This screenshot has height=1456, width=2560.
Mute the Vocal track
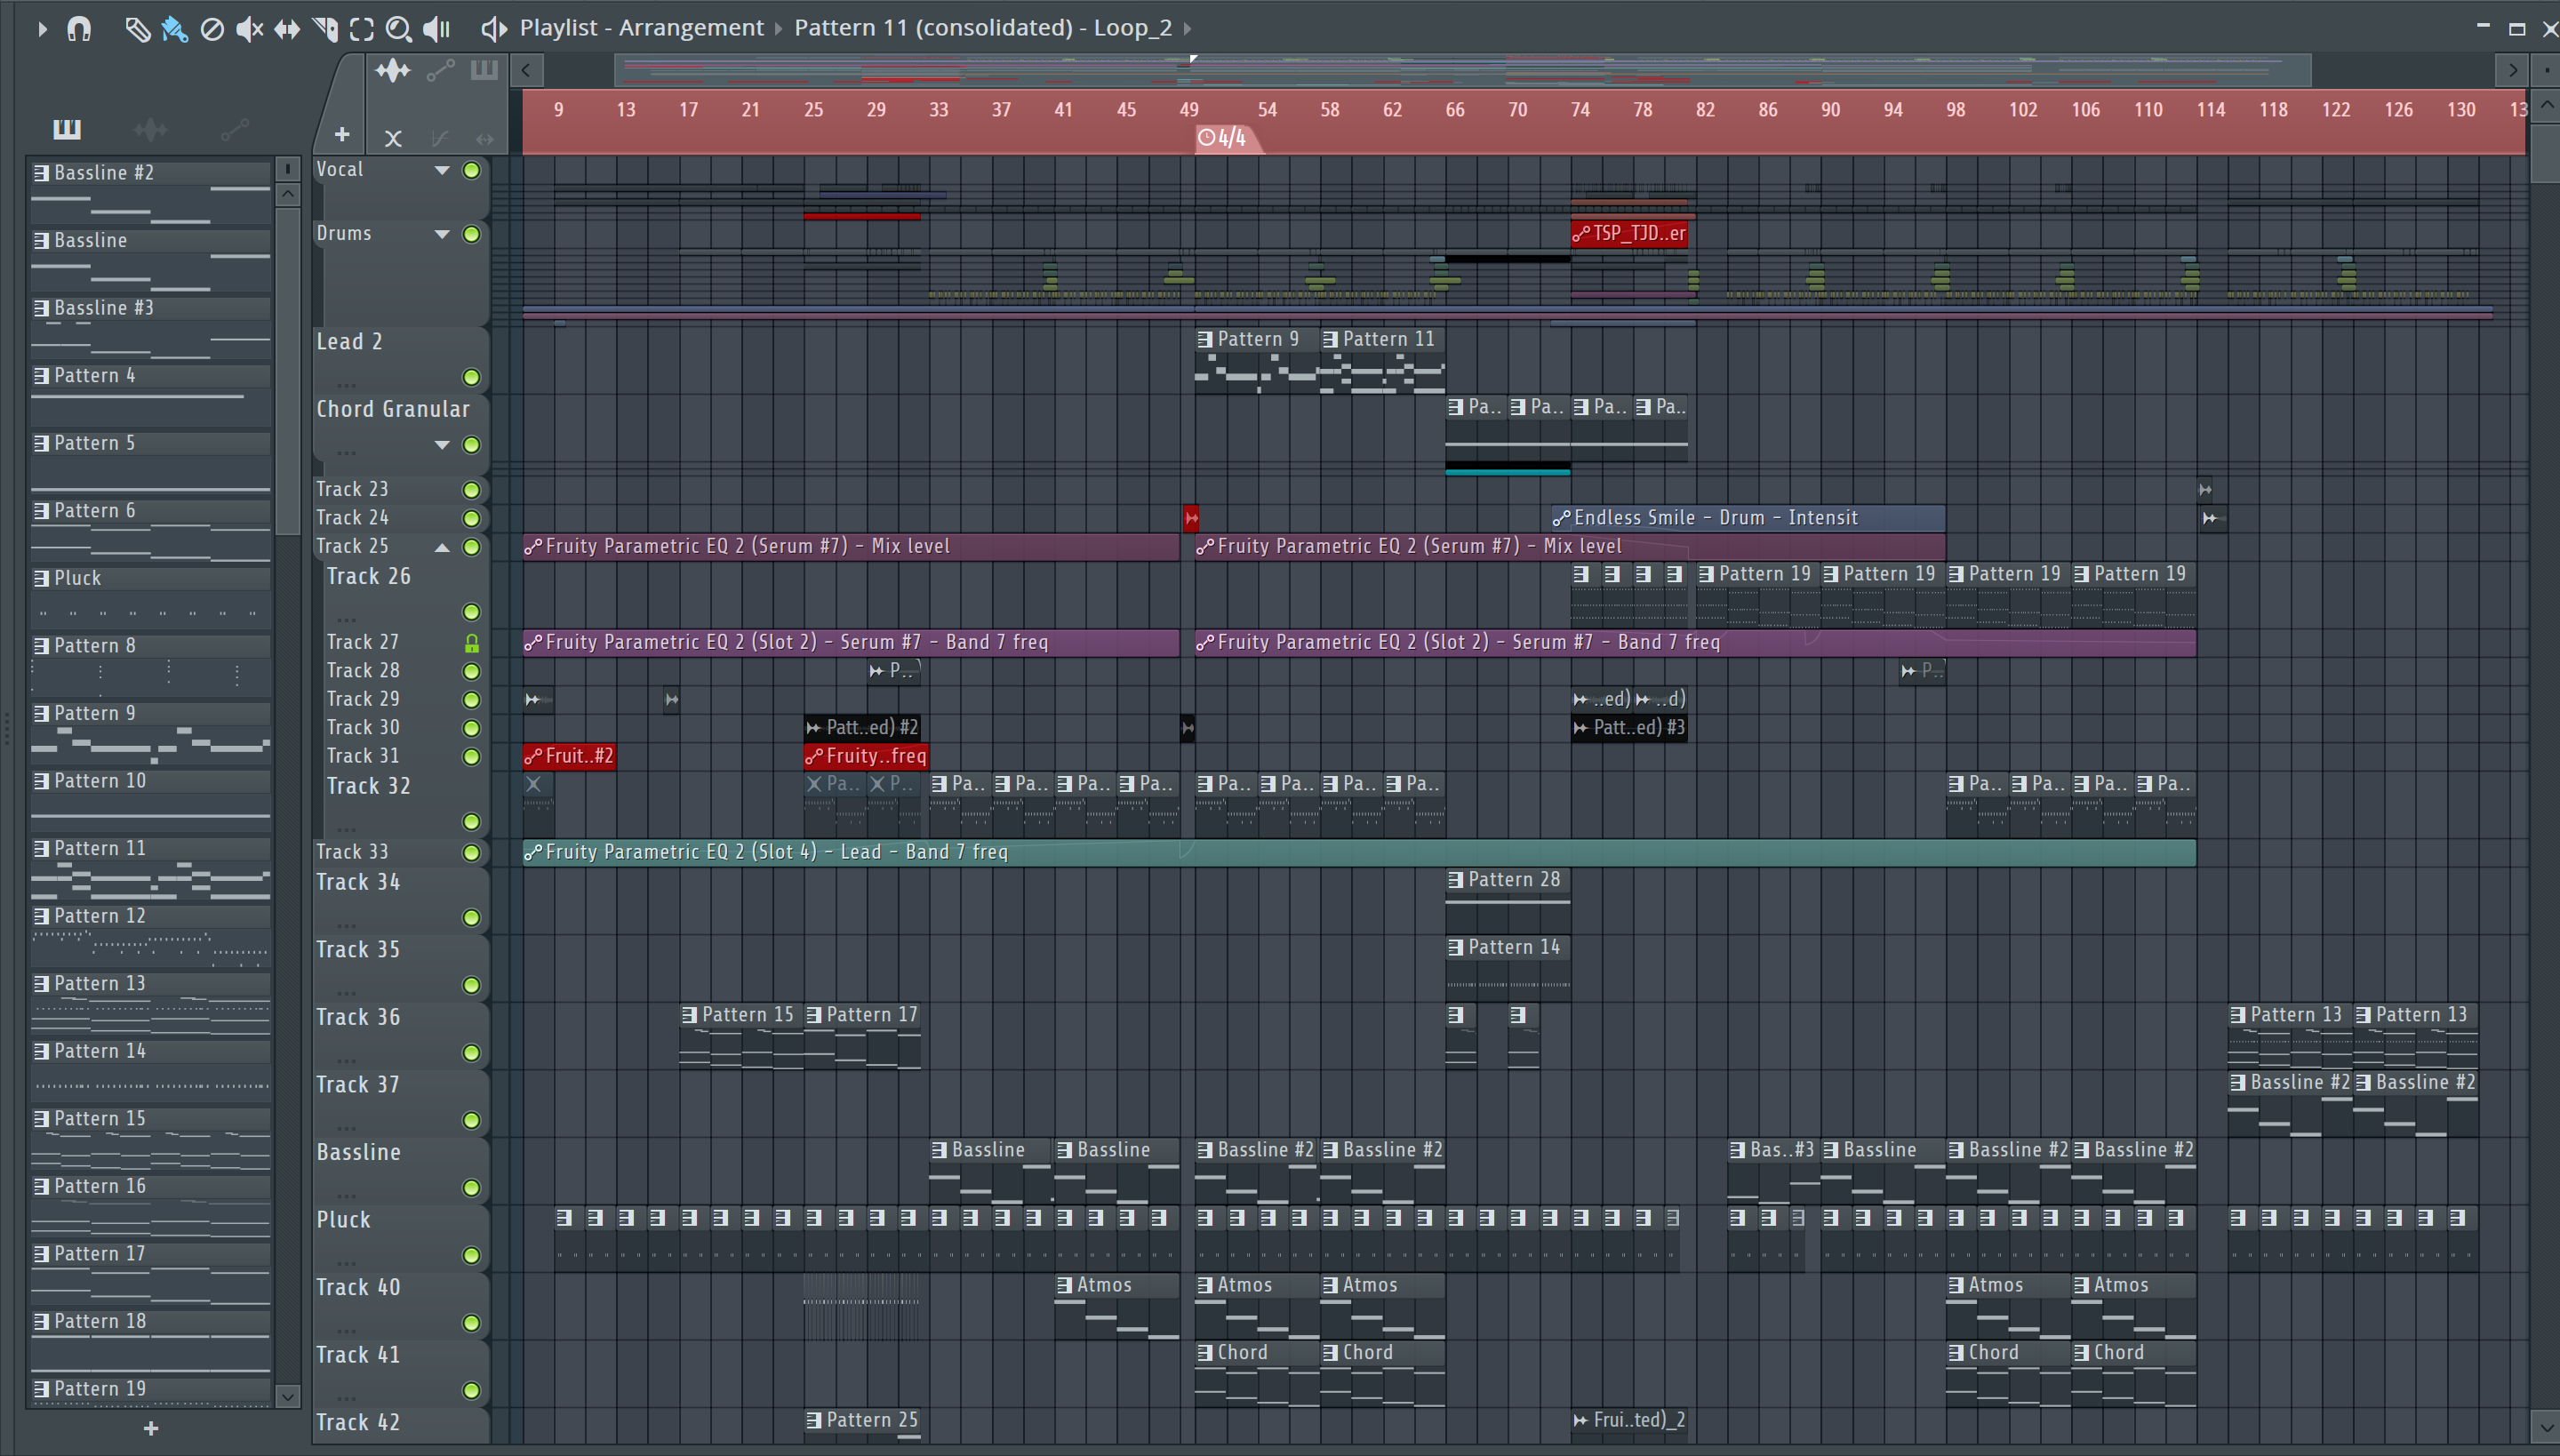(x=471, y=170)
